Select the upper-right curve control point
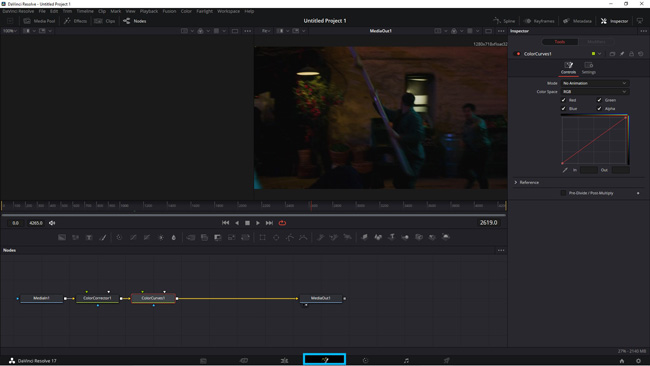The width and height of the screenshot is (650, 366). click(x=626, y=118)
